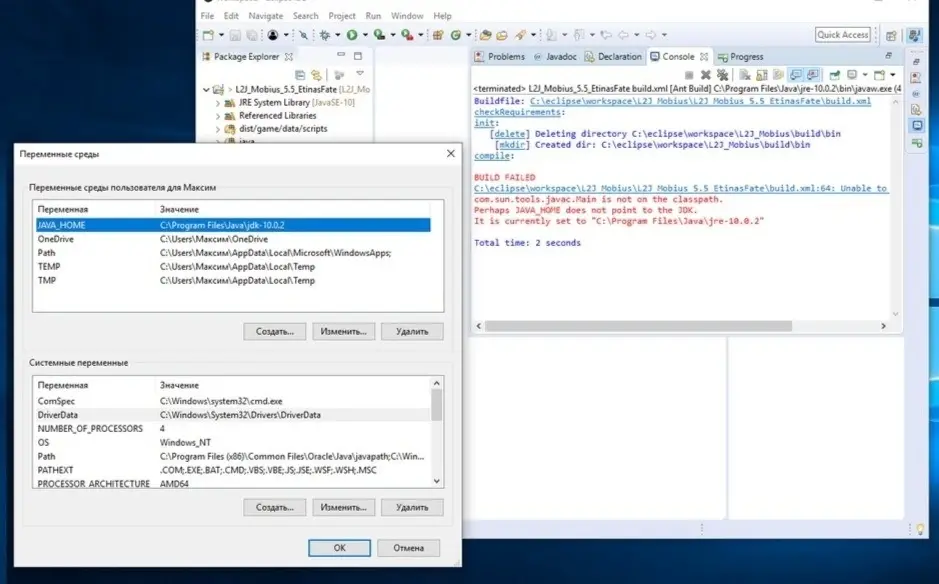Toggle Pin Console in the Console toolbar
Screen dimensions: 939x584
[834, 75]
